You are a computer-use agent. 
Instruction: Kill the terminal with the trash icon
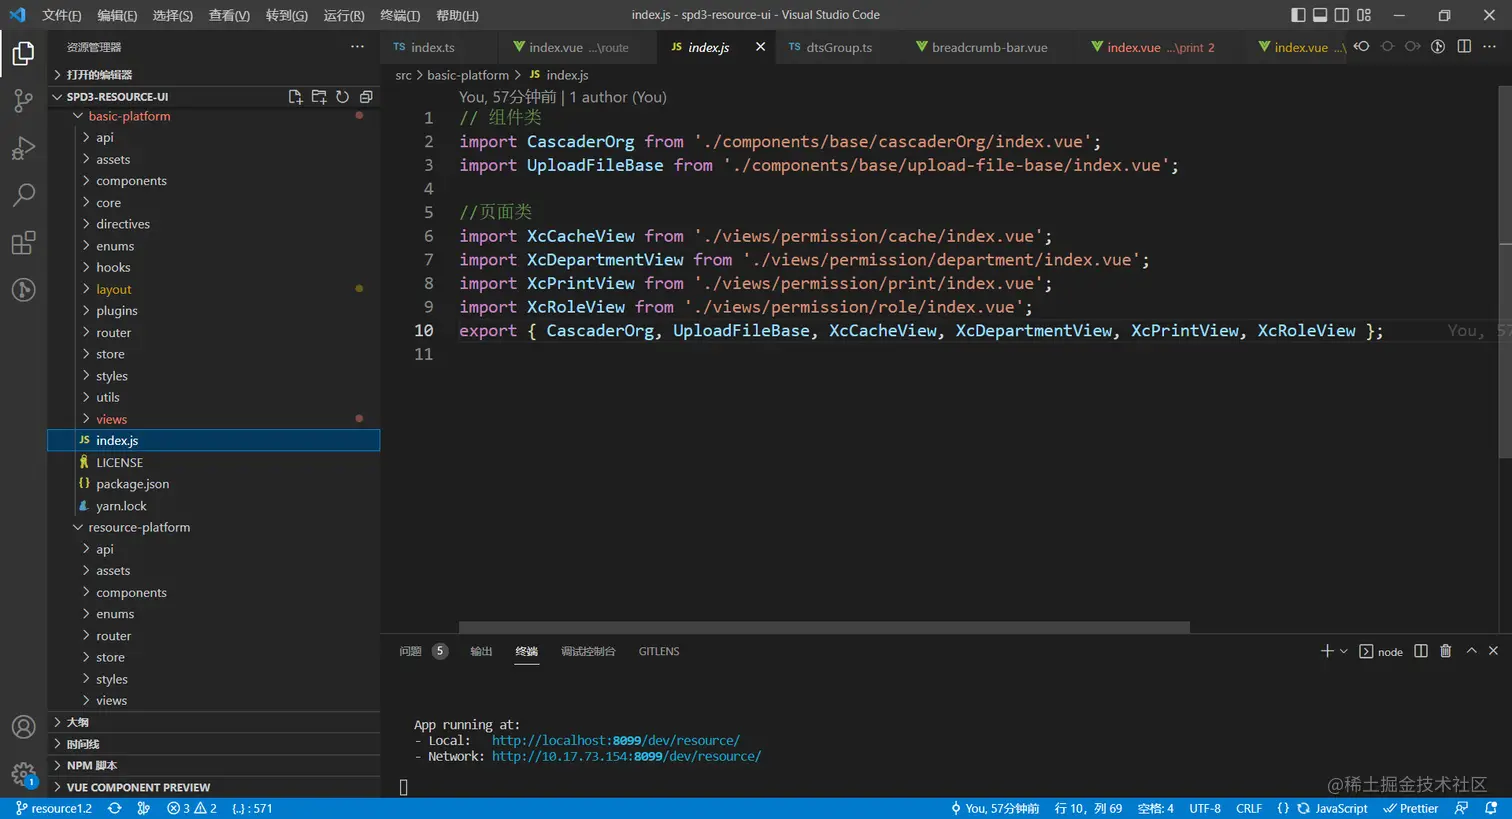(x=1445, y=651)
